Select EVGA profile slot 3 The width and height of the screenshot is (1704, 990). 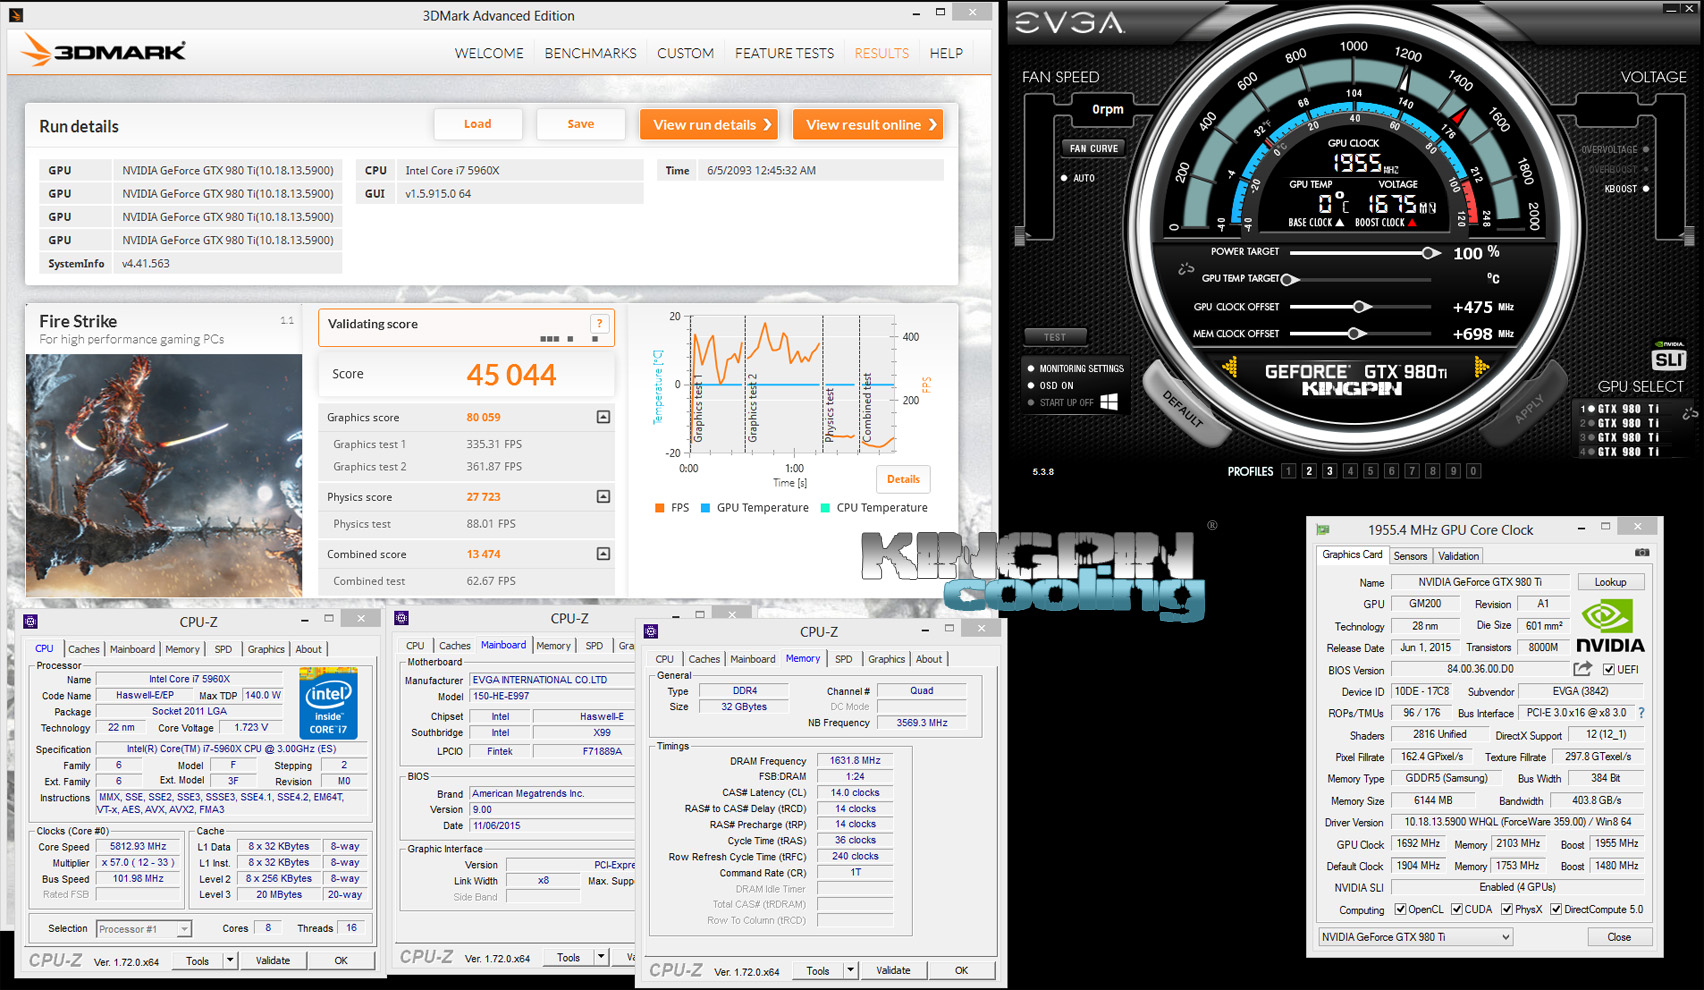point(1329,471)
